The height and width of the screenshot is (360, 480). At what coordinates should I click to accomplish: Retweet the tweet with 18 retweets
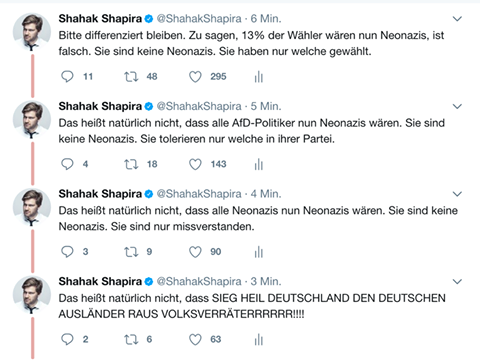click(131, 164)
